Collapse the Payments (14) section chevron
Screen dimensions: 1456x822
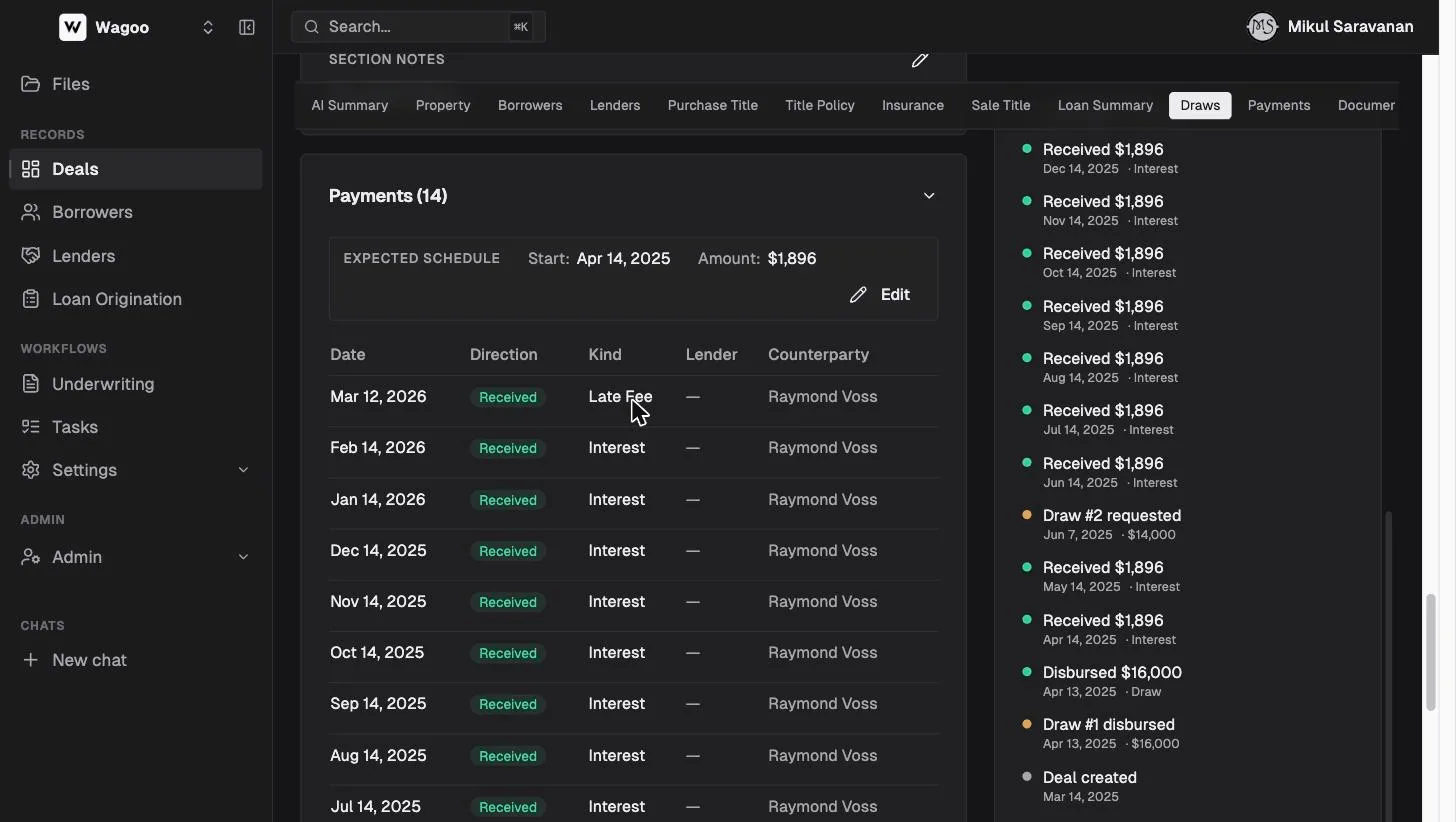[929, 196]
